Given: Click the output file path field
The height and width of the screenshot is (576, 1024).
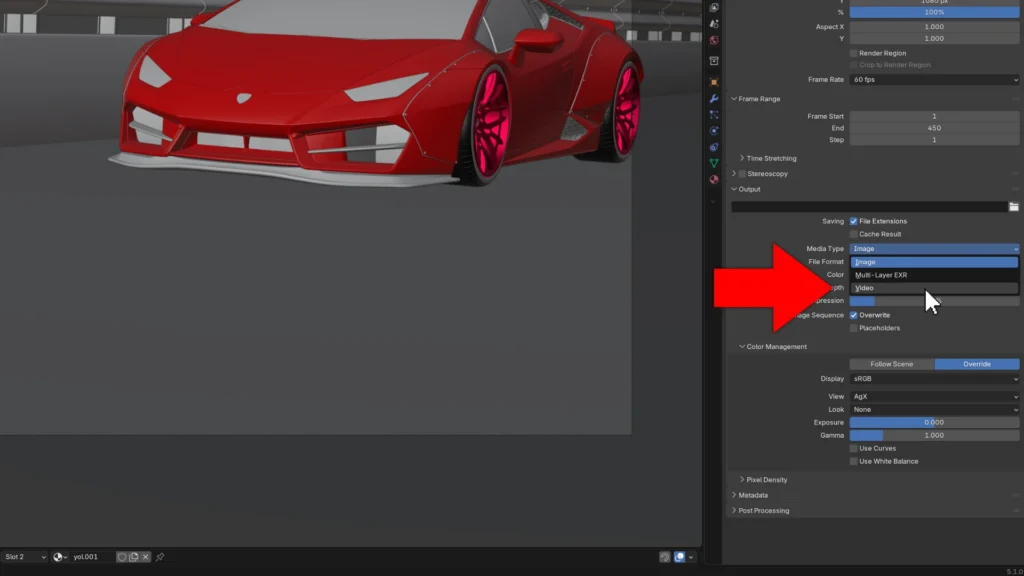Looking at the screenshot, I should click(x=869, y=207).
